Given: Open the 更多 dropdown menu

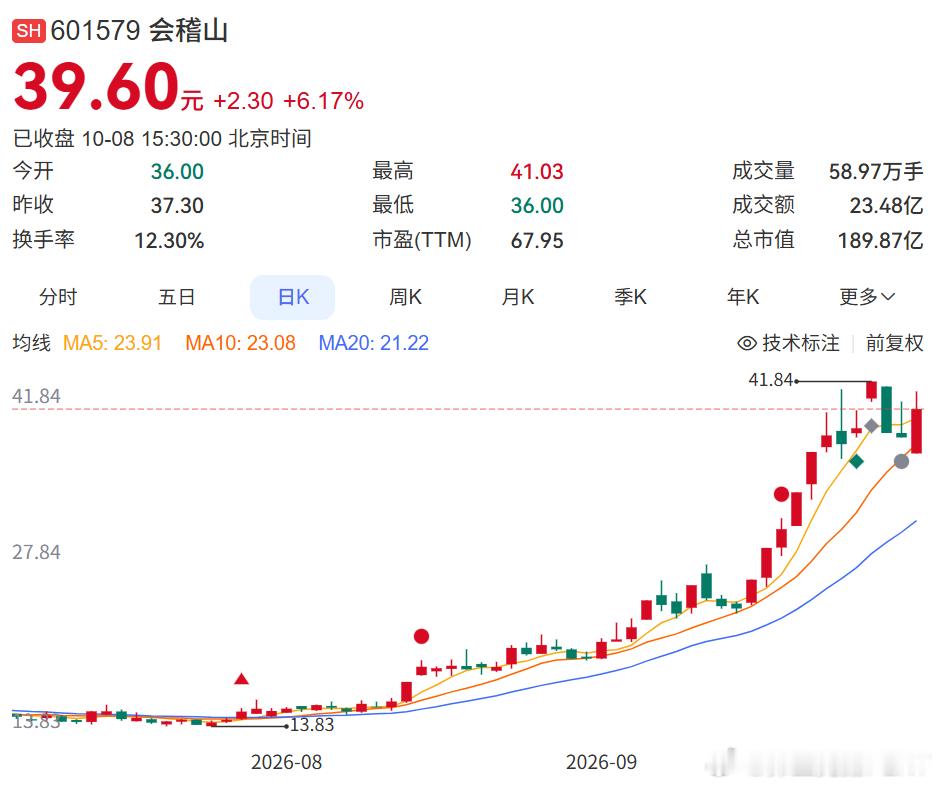Looking at the screenshot, I should click(867, 297).
